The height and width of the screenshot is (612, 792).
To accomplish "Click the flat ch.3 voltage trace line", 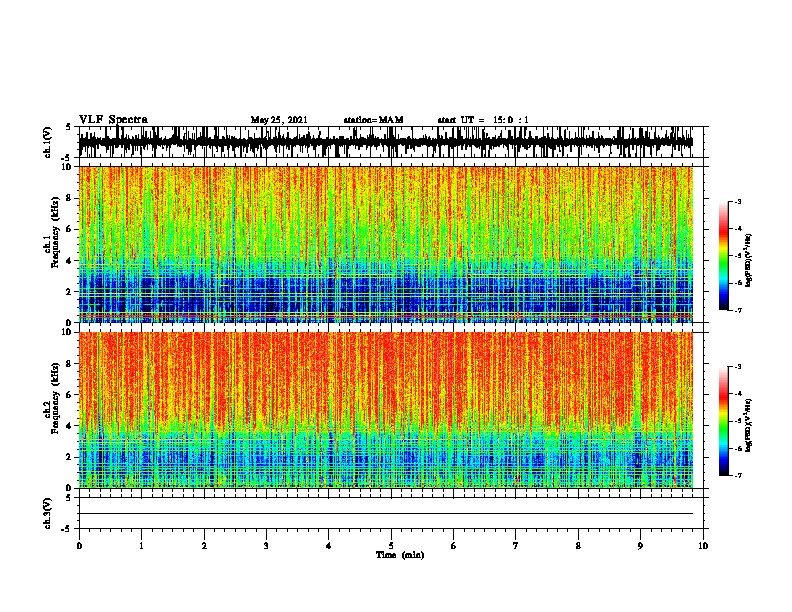I will coord(386,514).
